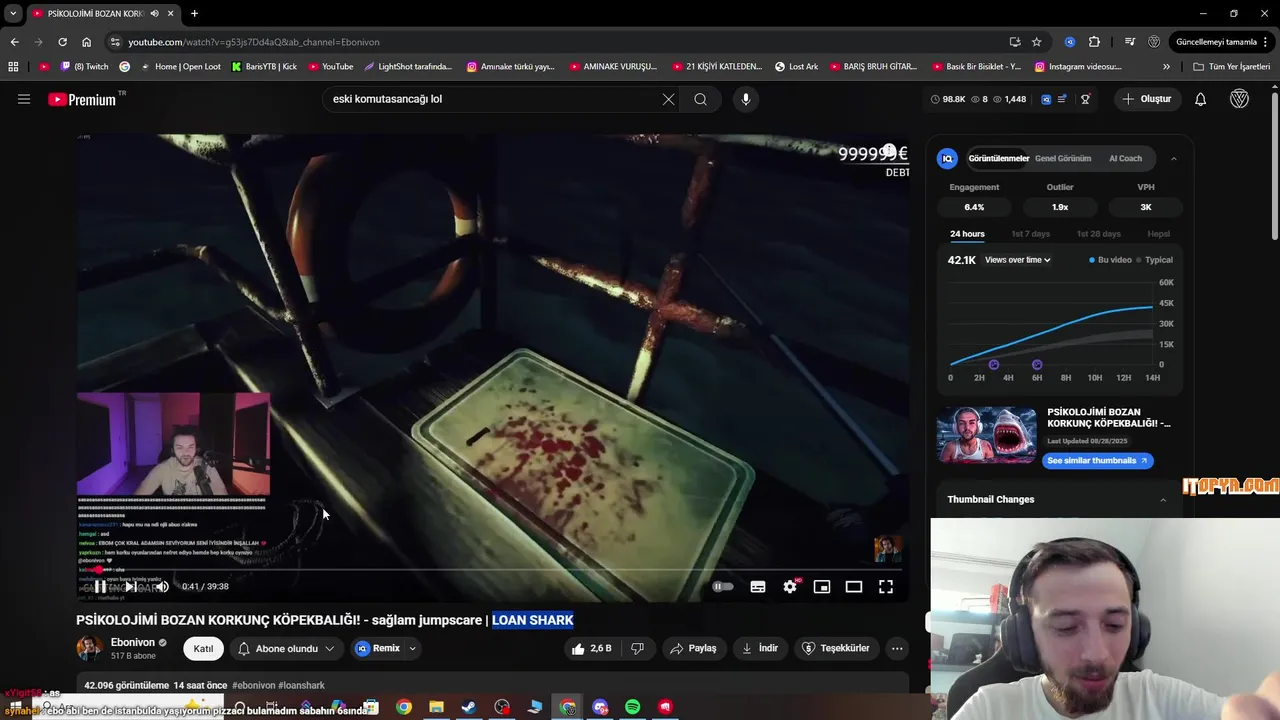
Task: Click the Oluştur create button
Action: click(1146, 99)
